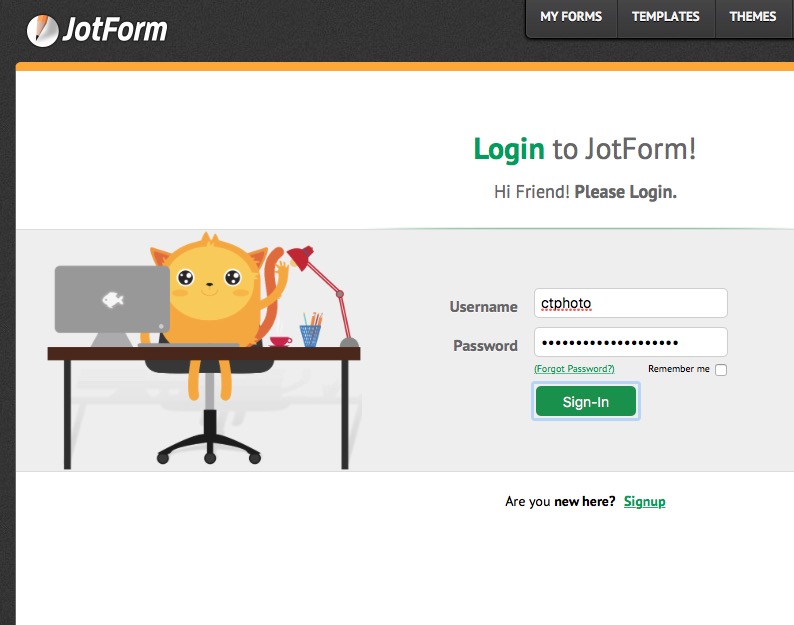Viewport: 794px width, 625px height.
Task: Click the Remember me label text
Action: click(x=679, y=369)
